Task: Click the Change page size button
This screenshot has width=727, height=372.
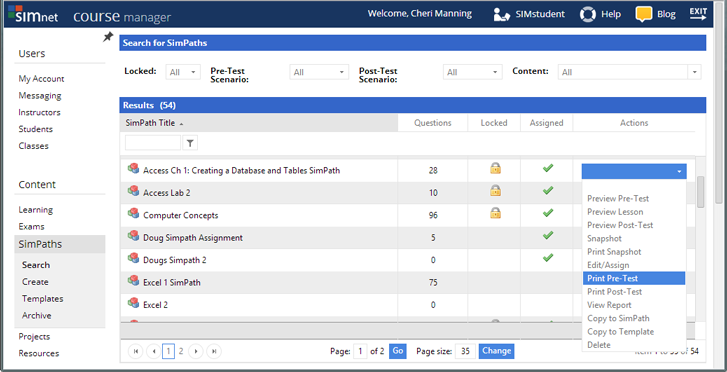Action: click(496, 351)
